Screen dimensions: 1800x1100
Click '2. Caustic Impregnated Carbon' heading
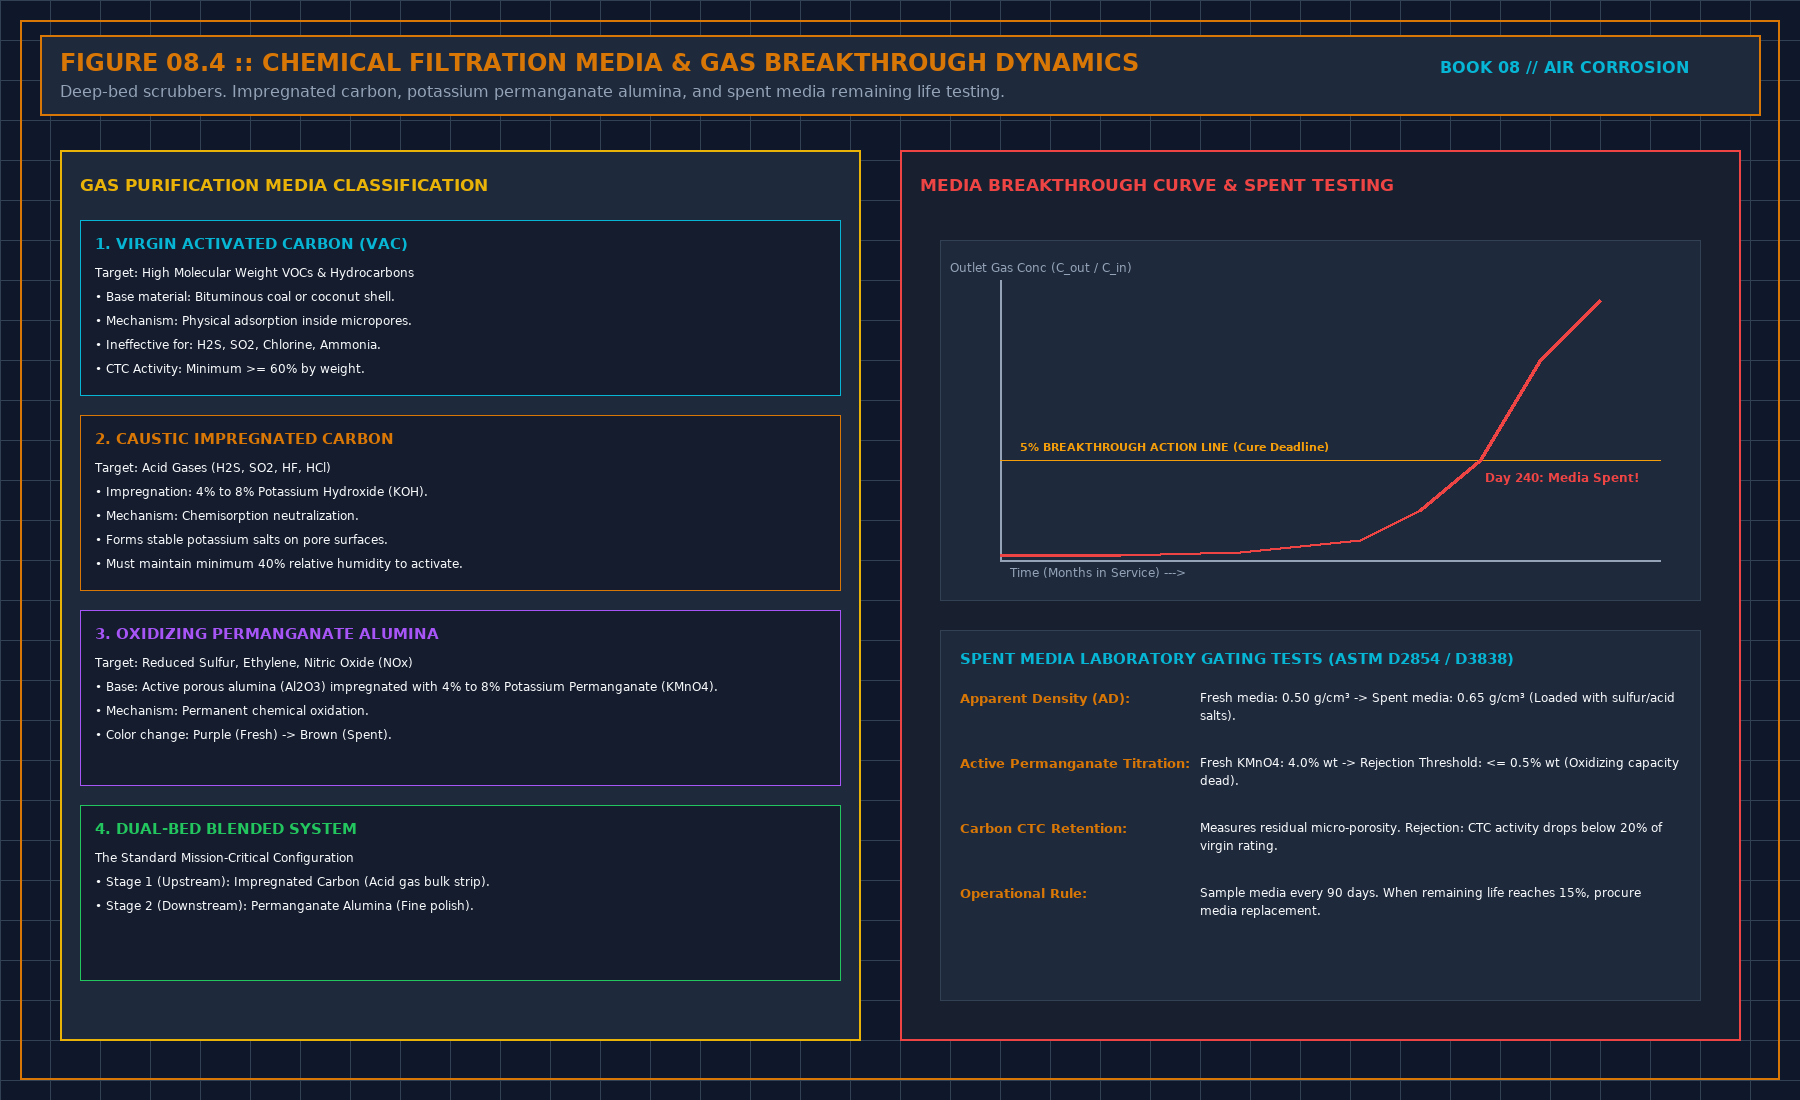(x=244, y=439)
